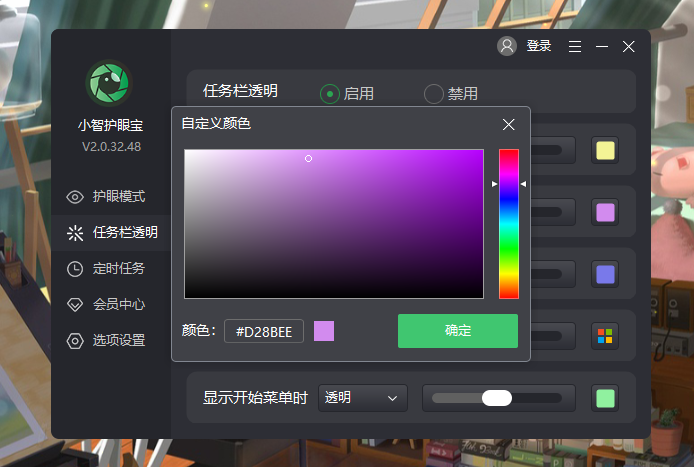This screenshot has width=694, height=467.
Task: Click the Windows colors swatch icon
Action: [604, 335]
